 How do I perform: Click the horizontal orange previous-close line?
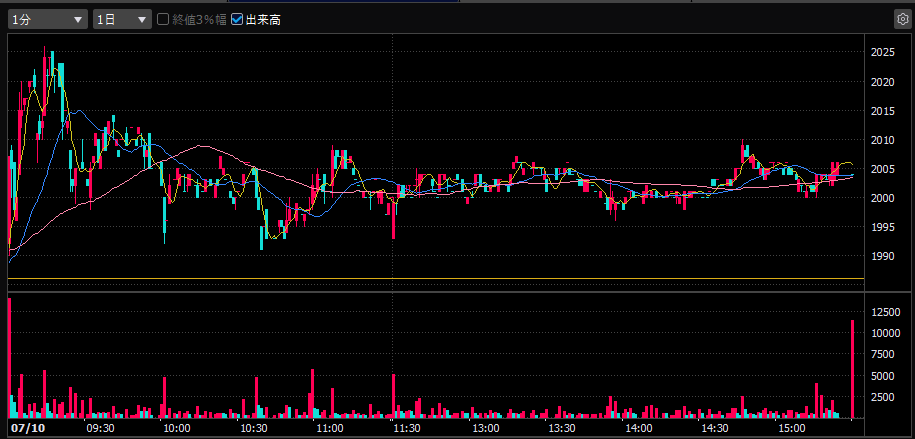(x=436, y=278)
